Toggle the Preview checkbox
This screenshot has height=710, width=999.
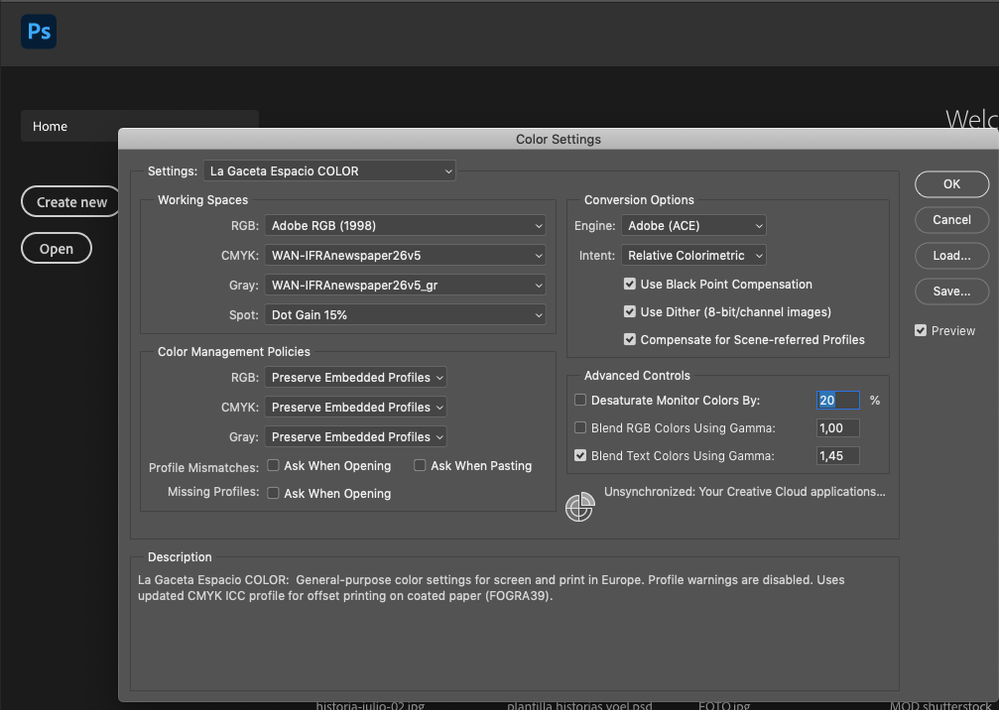pyautogui.click(x=921, y=330)
